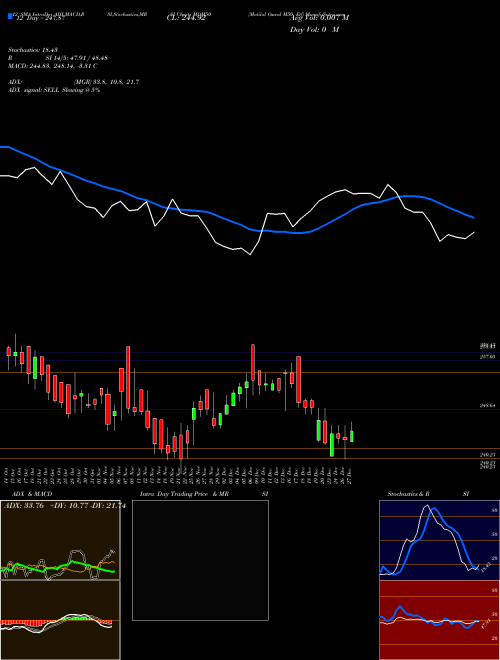Click the 'Day Vol: 0 M' text
Image resolution: width=500 pixels, height=660 pixels.
pos(314,30)
